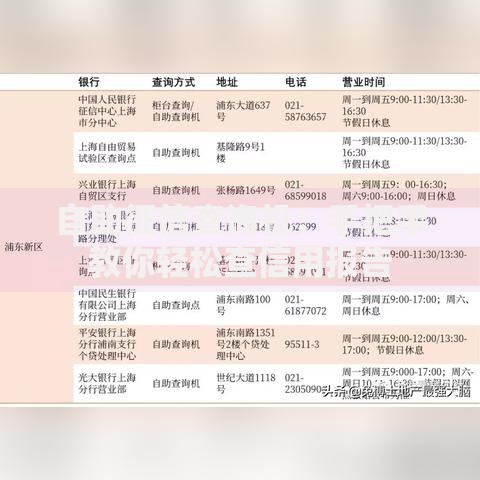480x480 pixels.
Task: Select bank cell 中国民生银行有限公司上海分行营业部
Action: [x=107, y=305]
